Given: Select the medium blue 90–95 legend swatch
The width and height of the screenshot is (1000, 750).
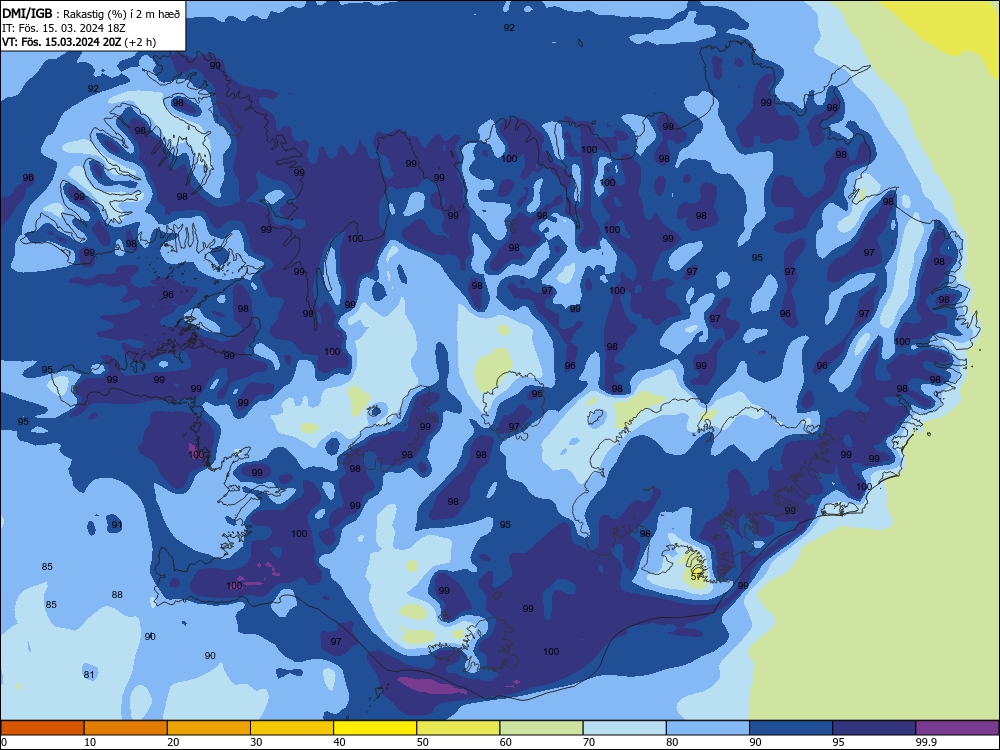Looking at the screenshot, I should [x=791, y=728].
